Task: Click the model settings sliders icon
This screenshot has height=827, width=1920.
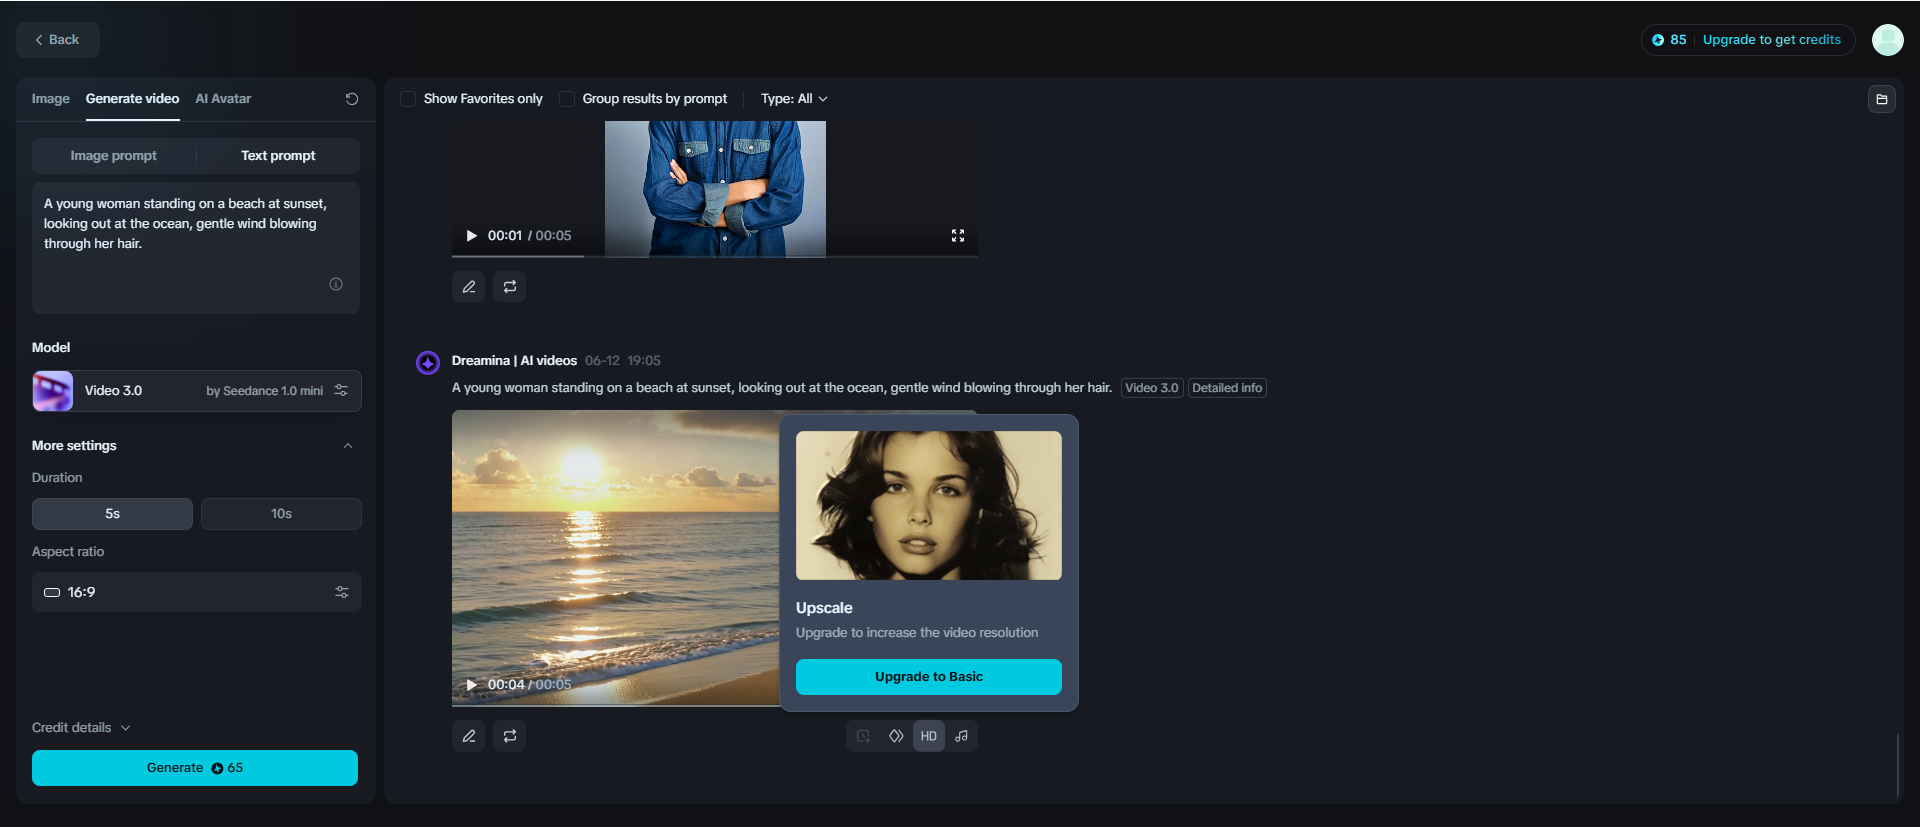Action: coord(341,391)
